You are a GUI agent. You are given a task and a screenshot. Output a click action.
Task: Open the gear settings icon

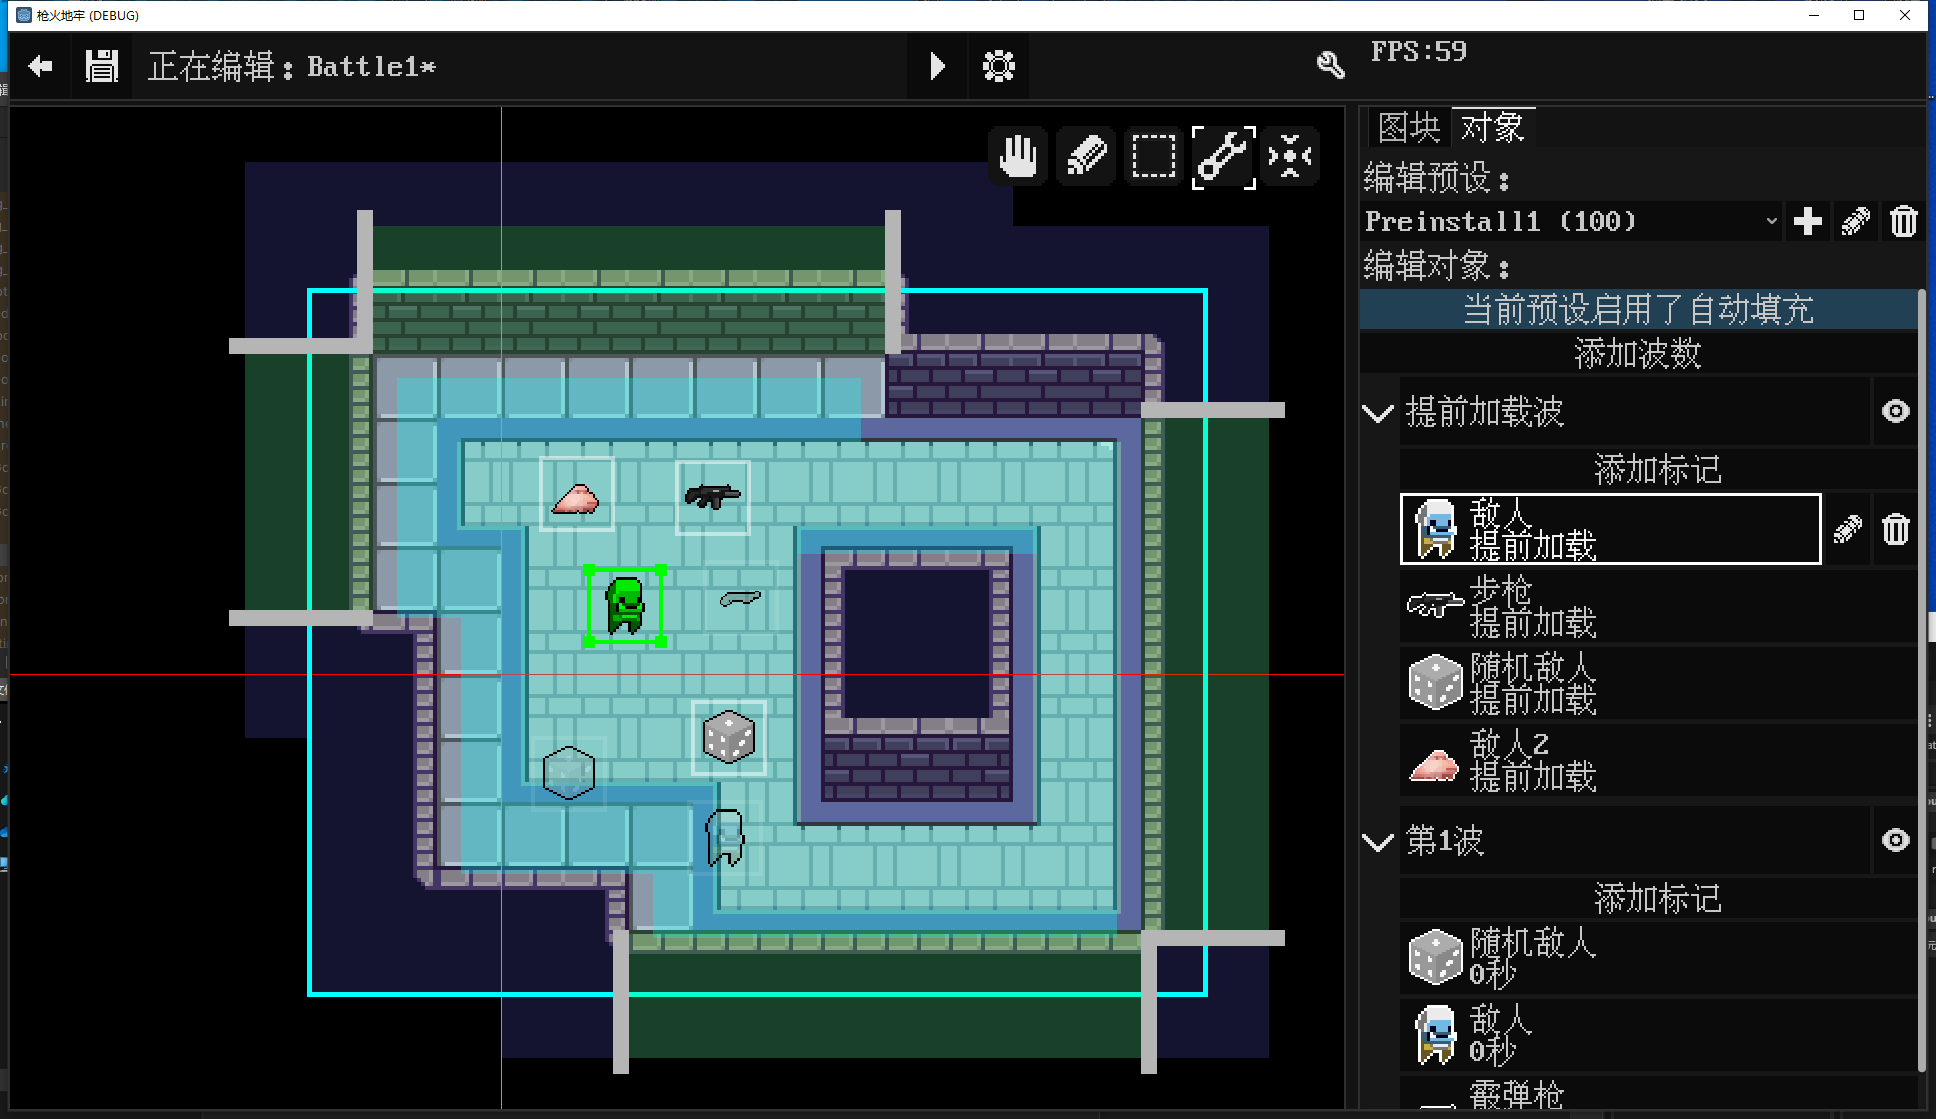point(998,67)
